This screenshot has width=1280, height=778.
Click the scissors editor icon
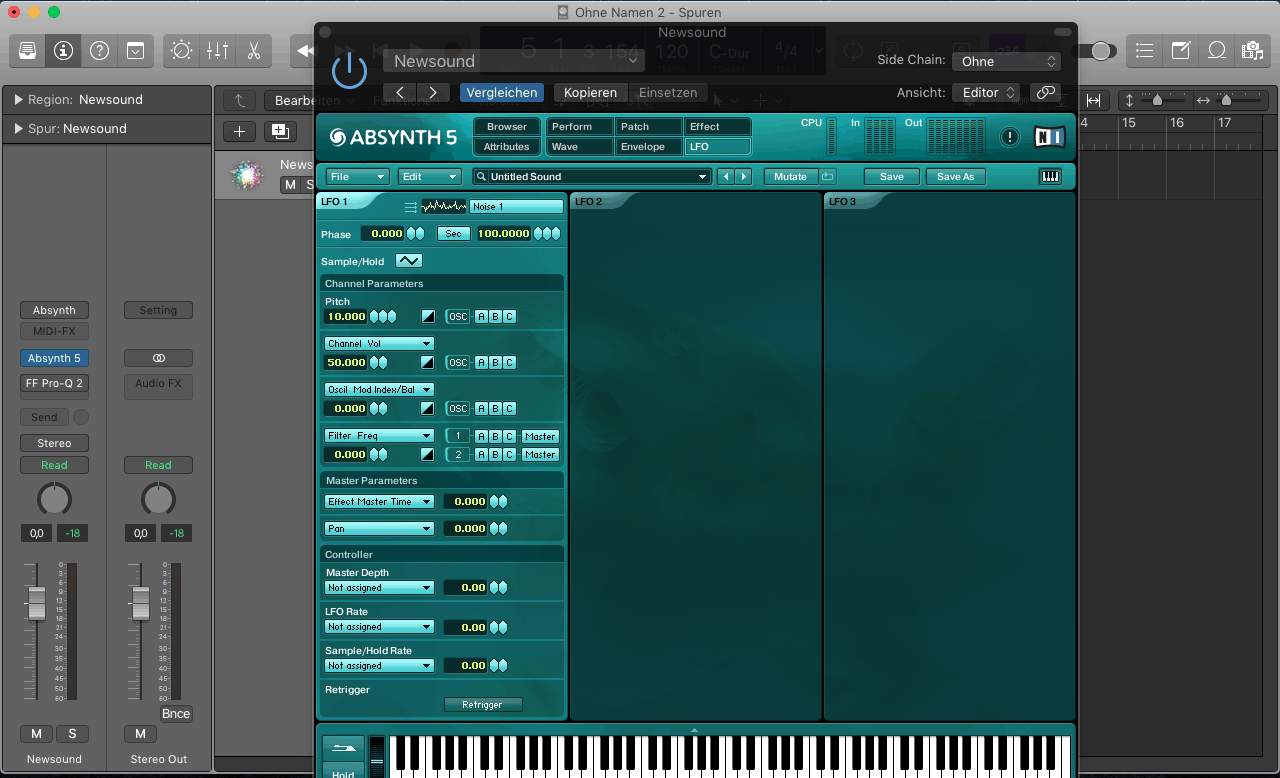tap(253, 50)
